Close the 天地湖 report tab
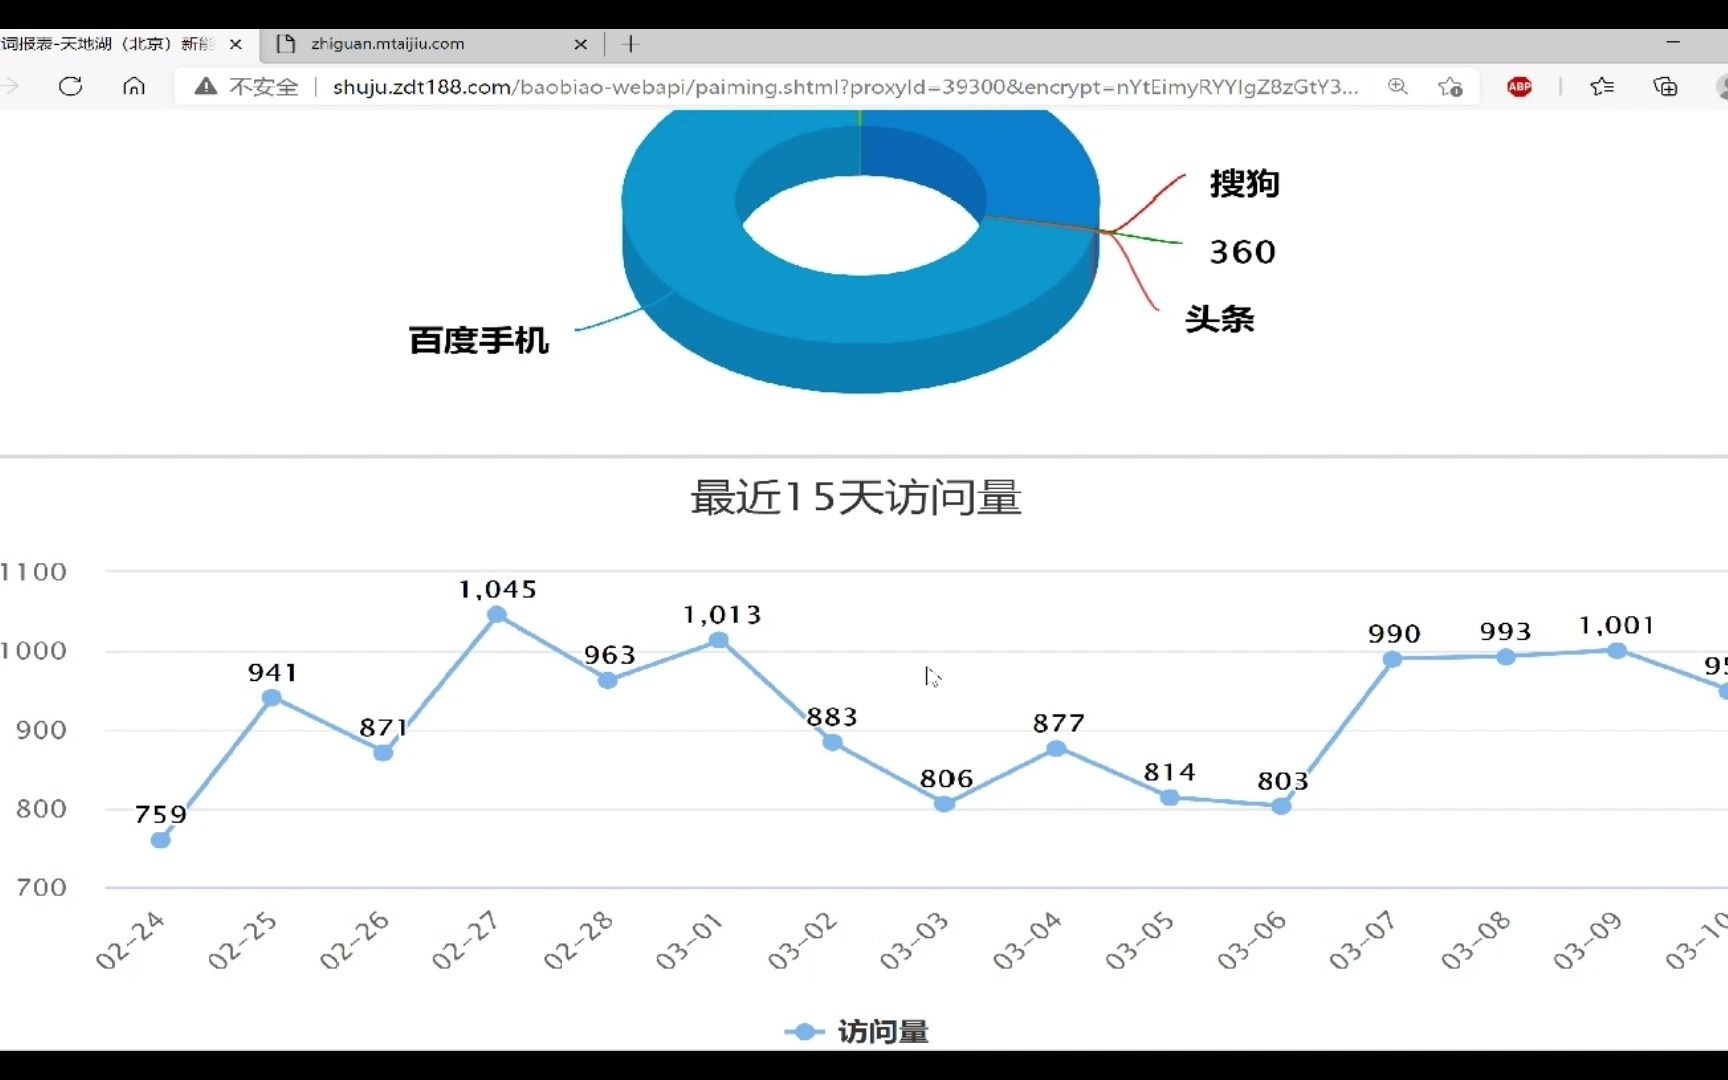 236,44
